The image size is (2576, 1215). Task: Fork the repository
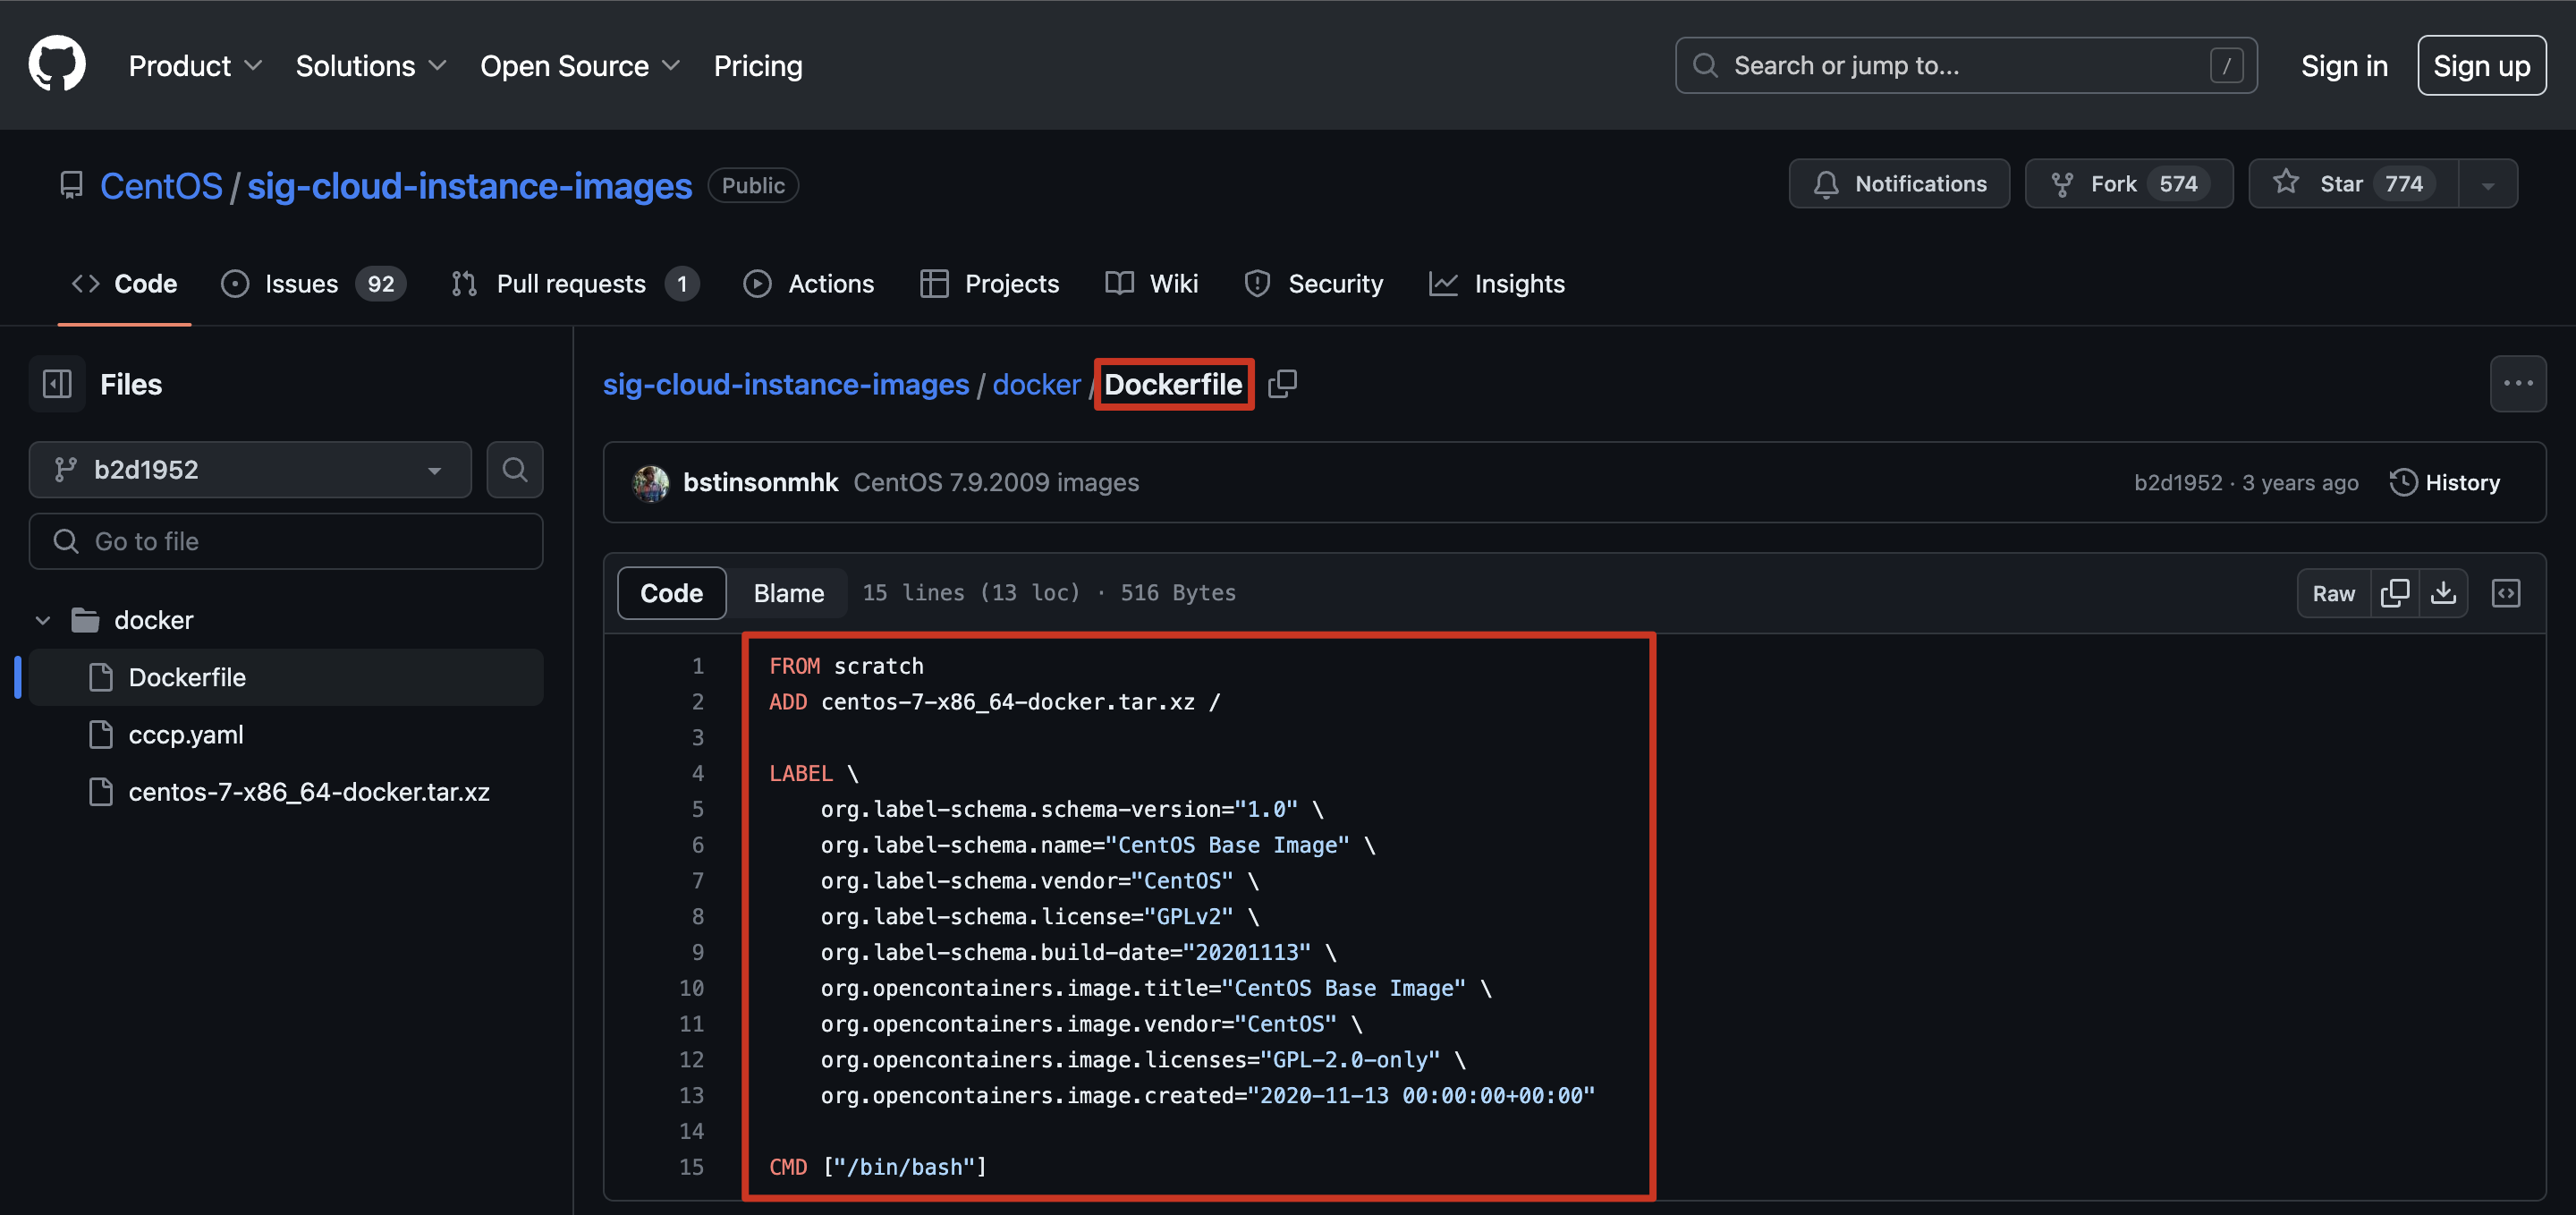(x=2128, y=184)
